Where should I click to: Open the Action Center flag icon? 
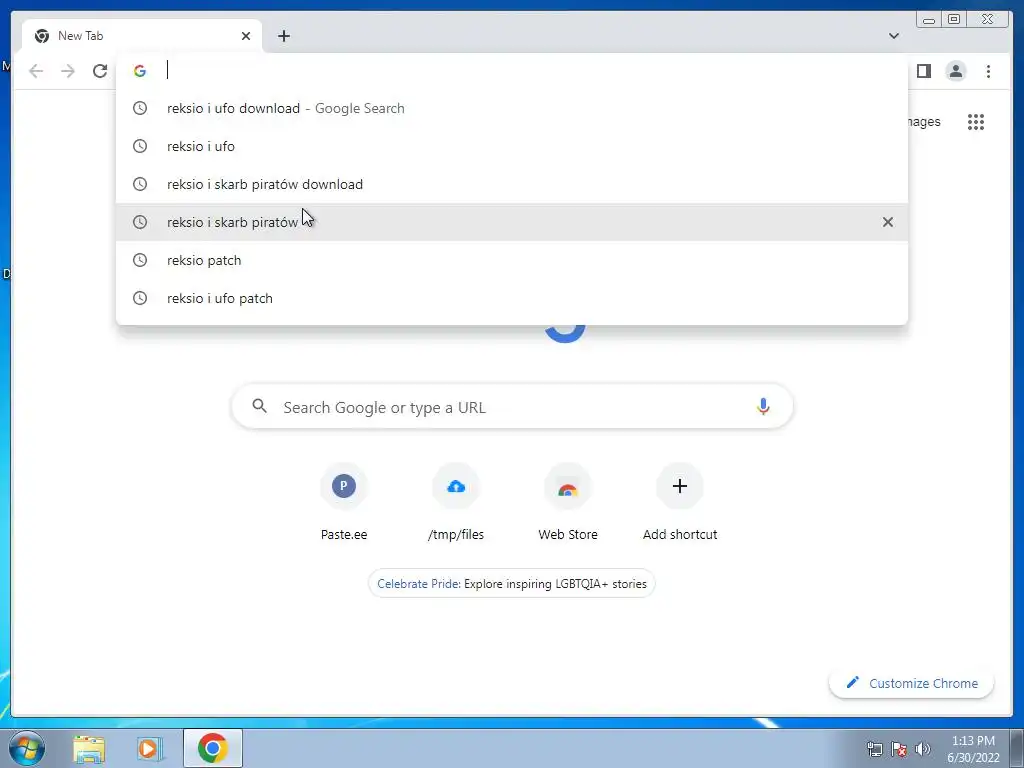pyautogui.click(x=899, y=749)
